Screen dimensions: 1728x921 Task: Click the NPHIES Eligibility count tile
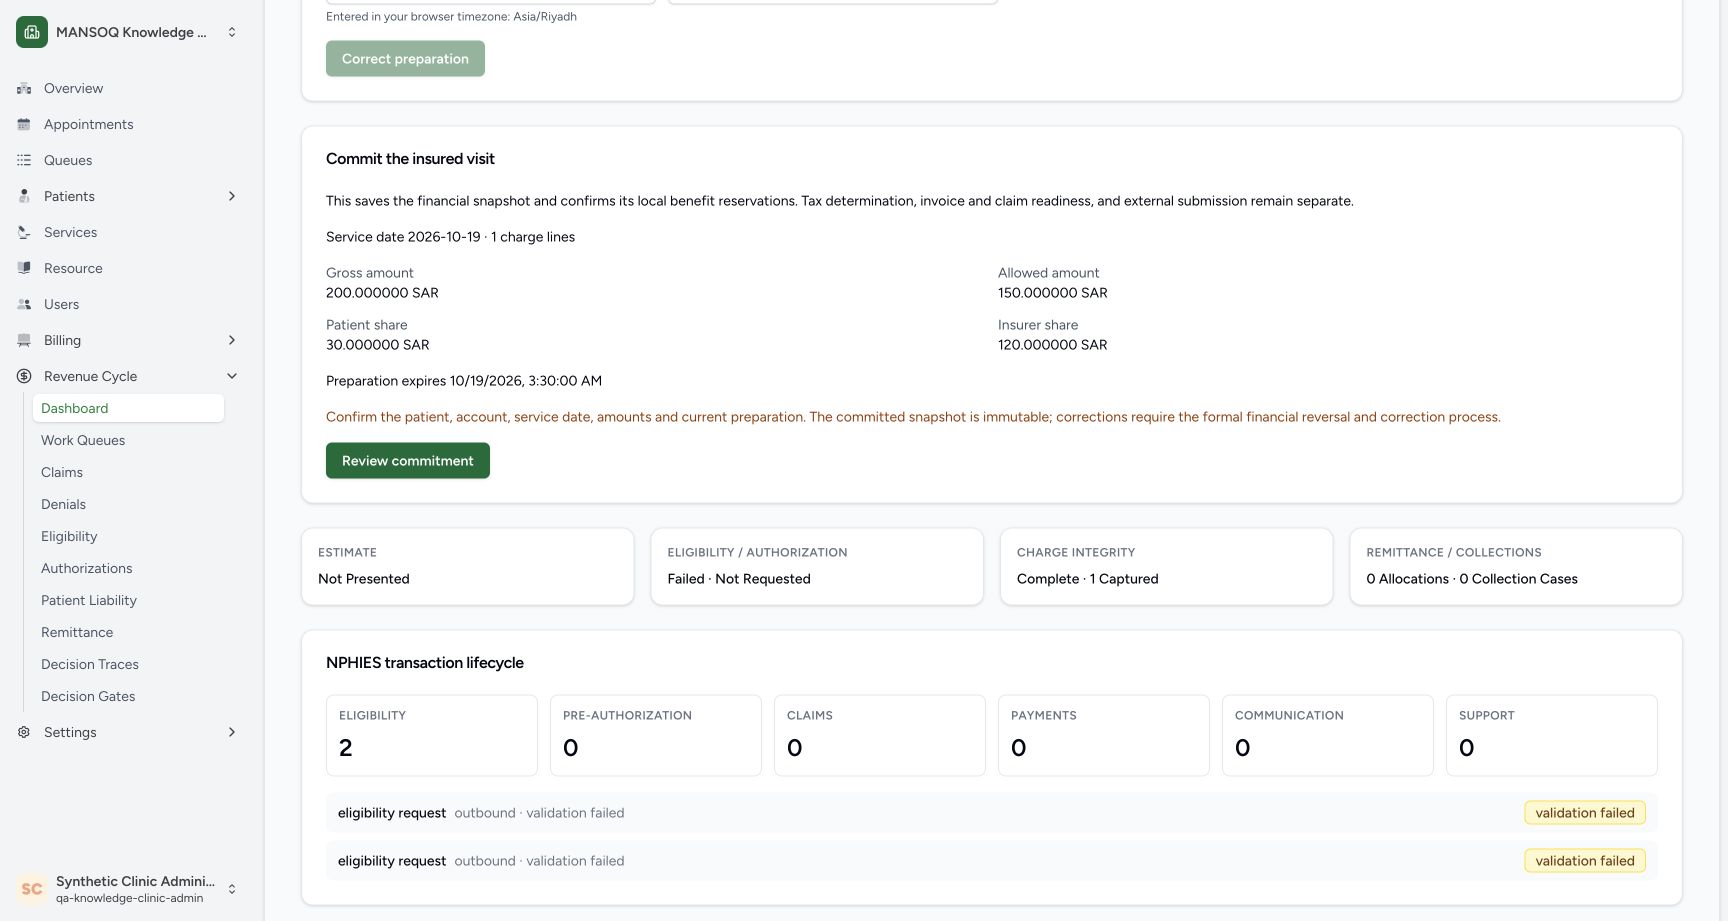click(x=432, y=735)
